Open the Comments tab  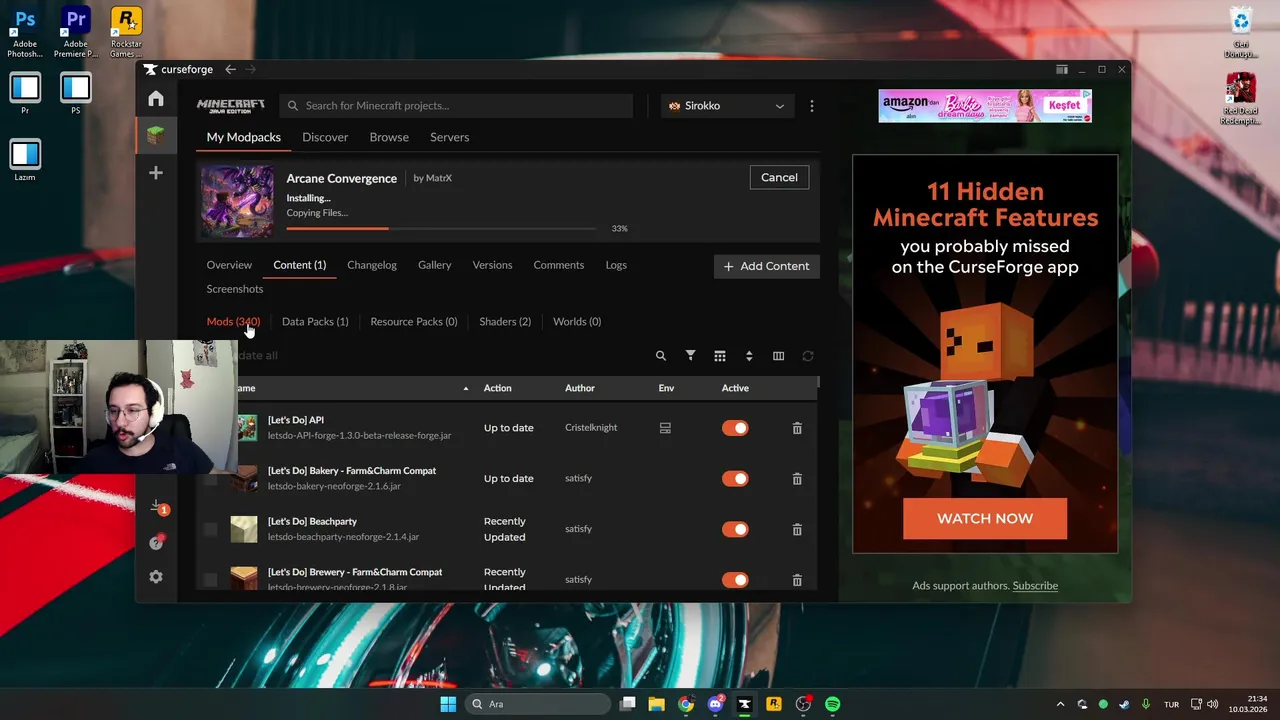click(559, 265)
